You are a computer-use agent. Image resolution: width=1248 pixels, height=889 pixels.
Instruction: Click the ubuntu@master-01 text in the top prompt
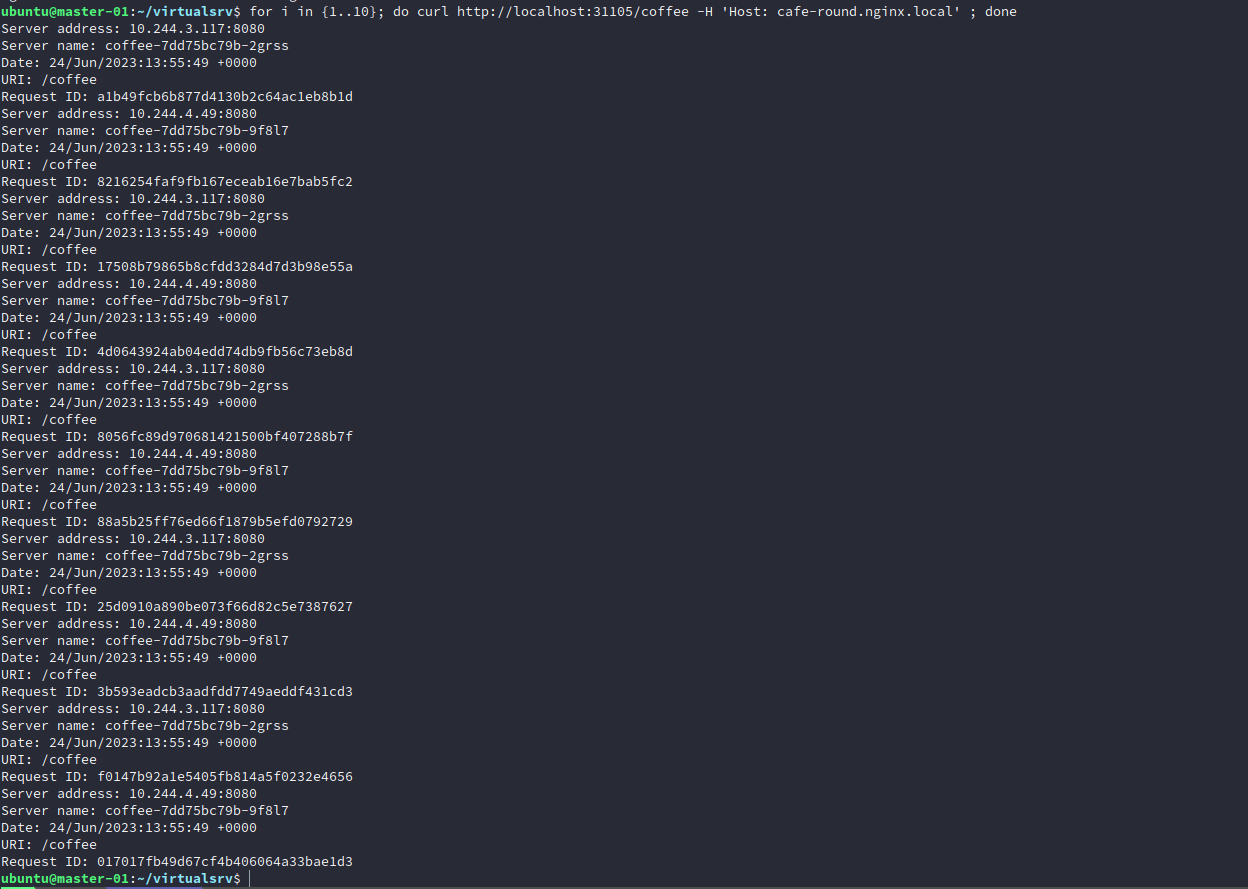[x=64, y=11]
